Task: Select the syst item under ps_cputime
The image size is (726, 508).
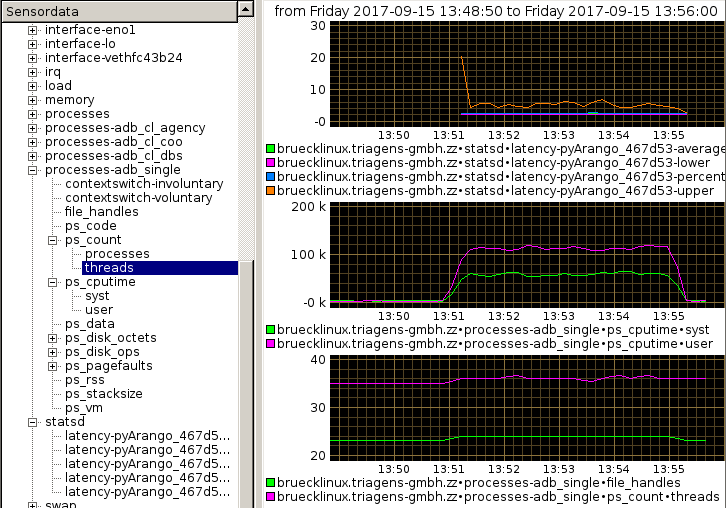Action: tap(97, 296)
